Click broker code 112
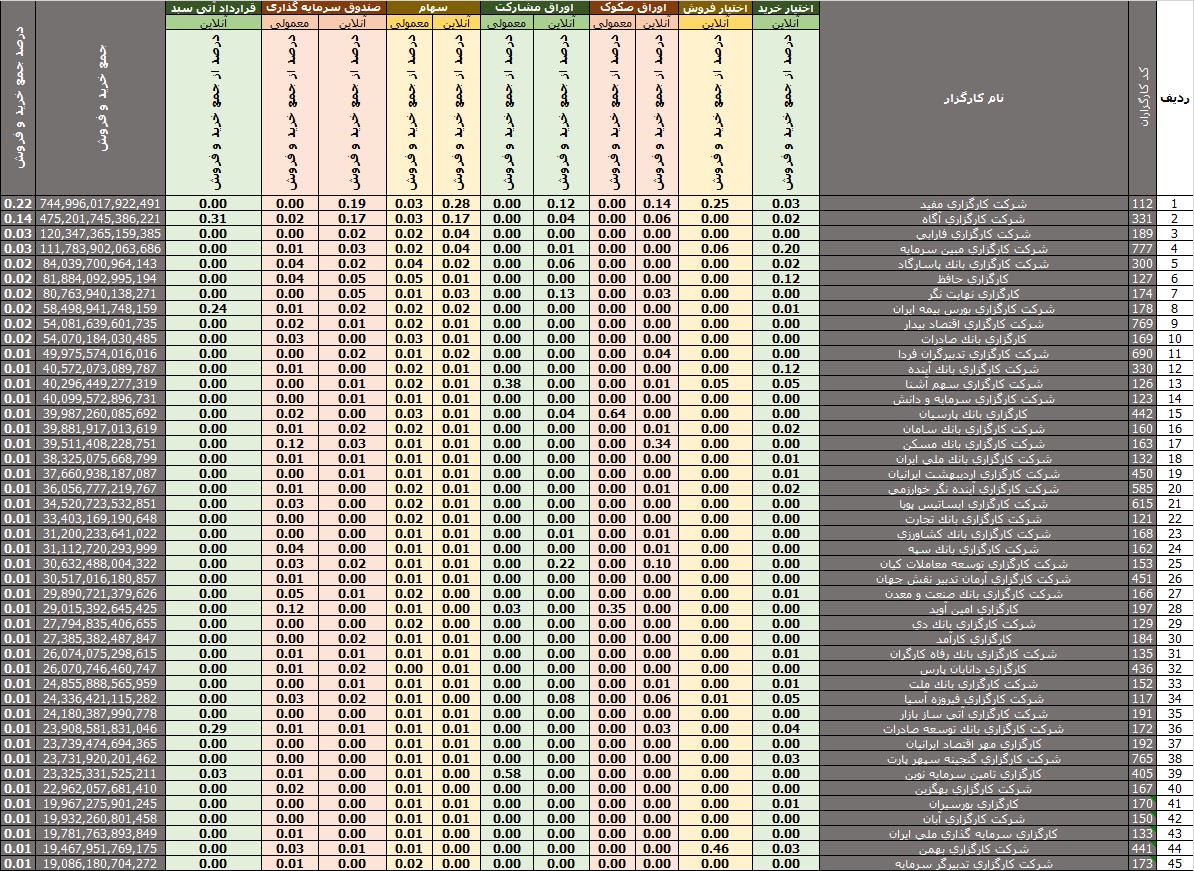The width and height of the screenshot is (1194, 871). [1142, 204]
